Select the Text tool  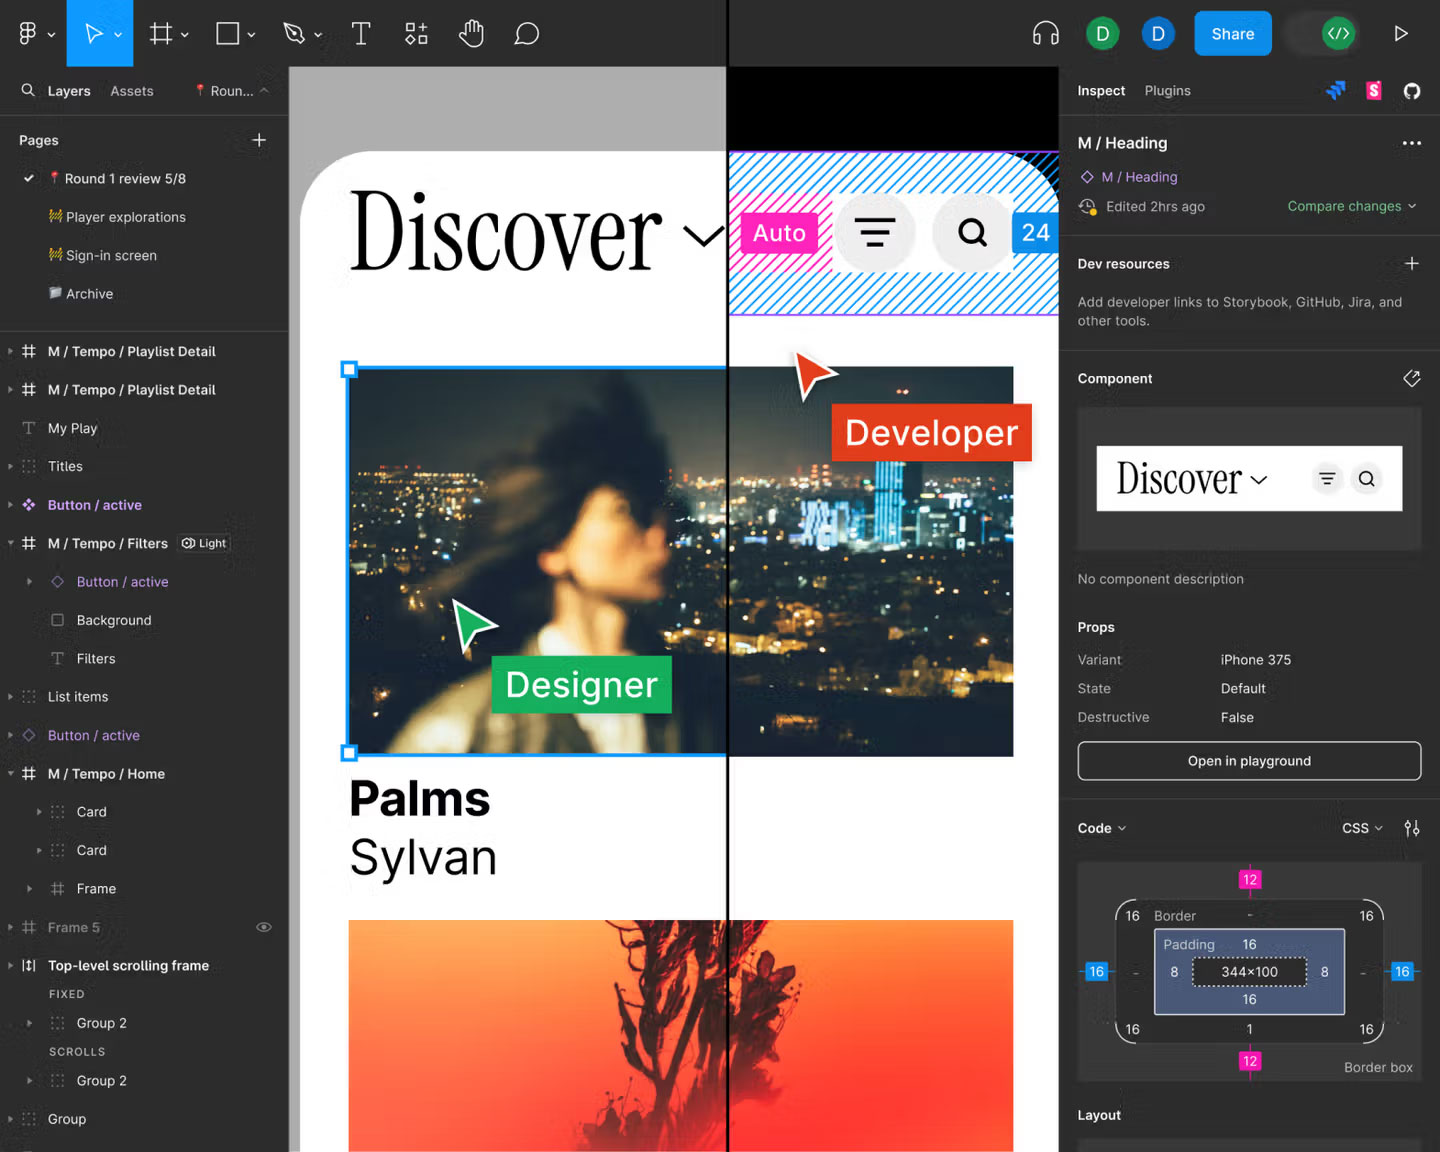point(361,33)
